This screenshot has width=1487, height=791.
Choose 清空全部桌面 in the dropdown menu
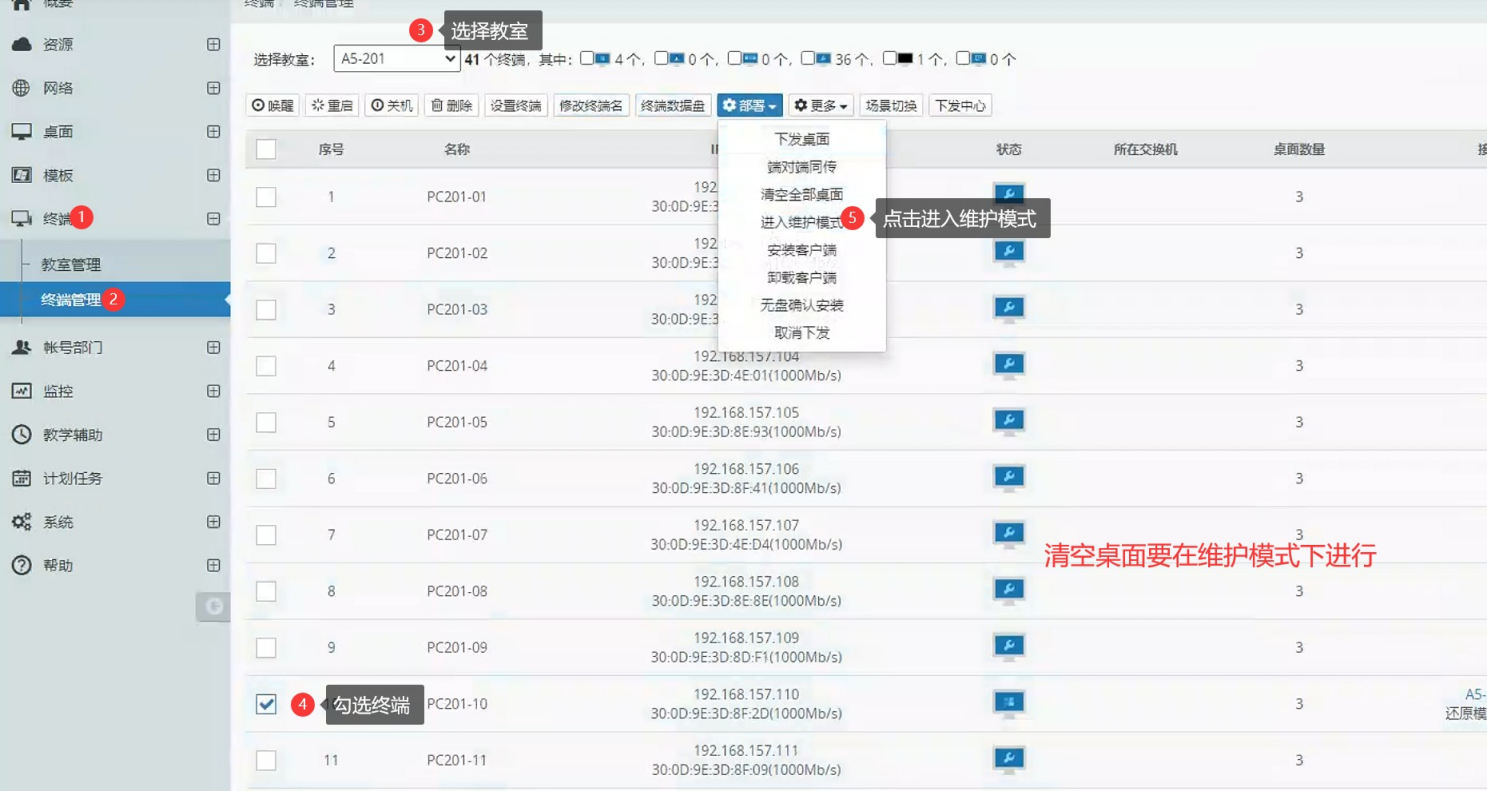(x=801, y=194)
